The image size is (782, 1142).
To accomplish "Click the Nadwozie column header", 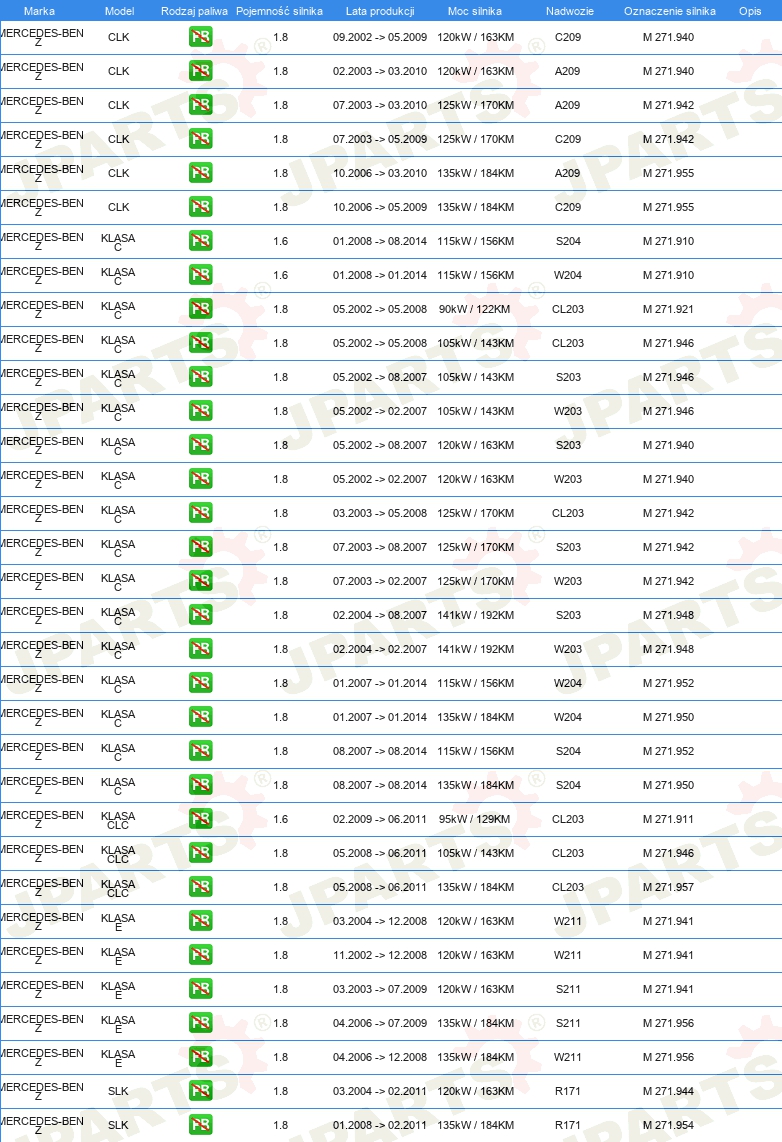I will [569, 11].
